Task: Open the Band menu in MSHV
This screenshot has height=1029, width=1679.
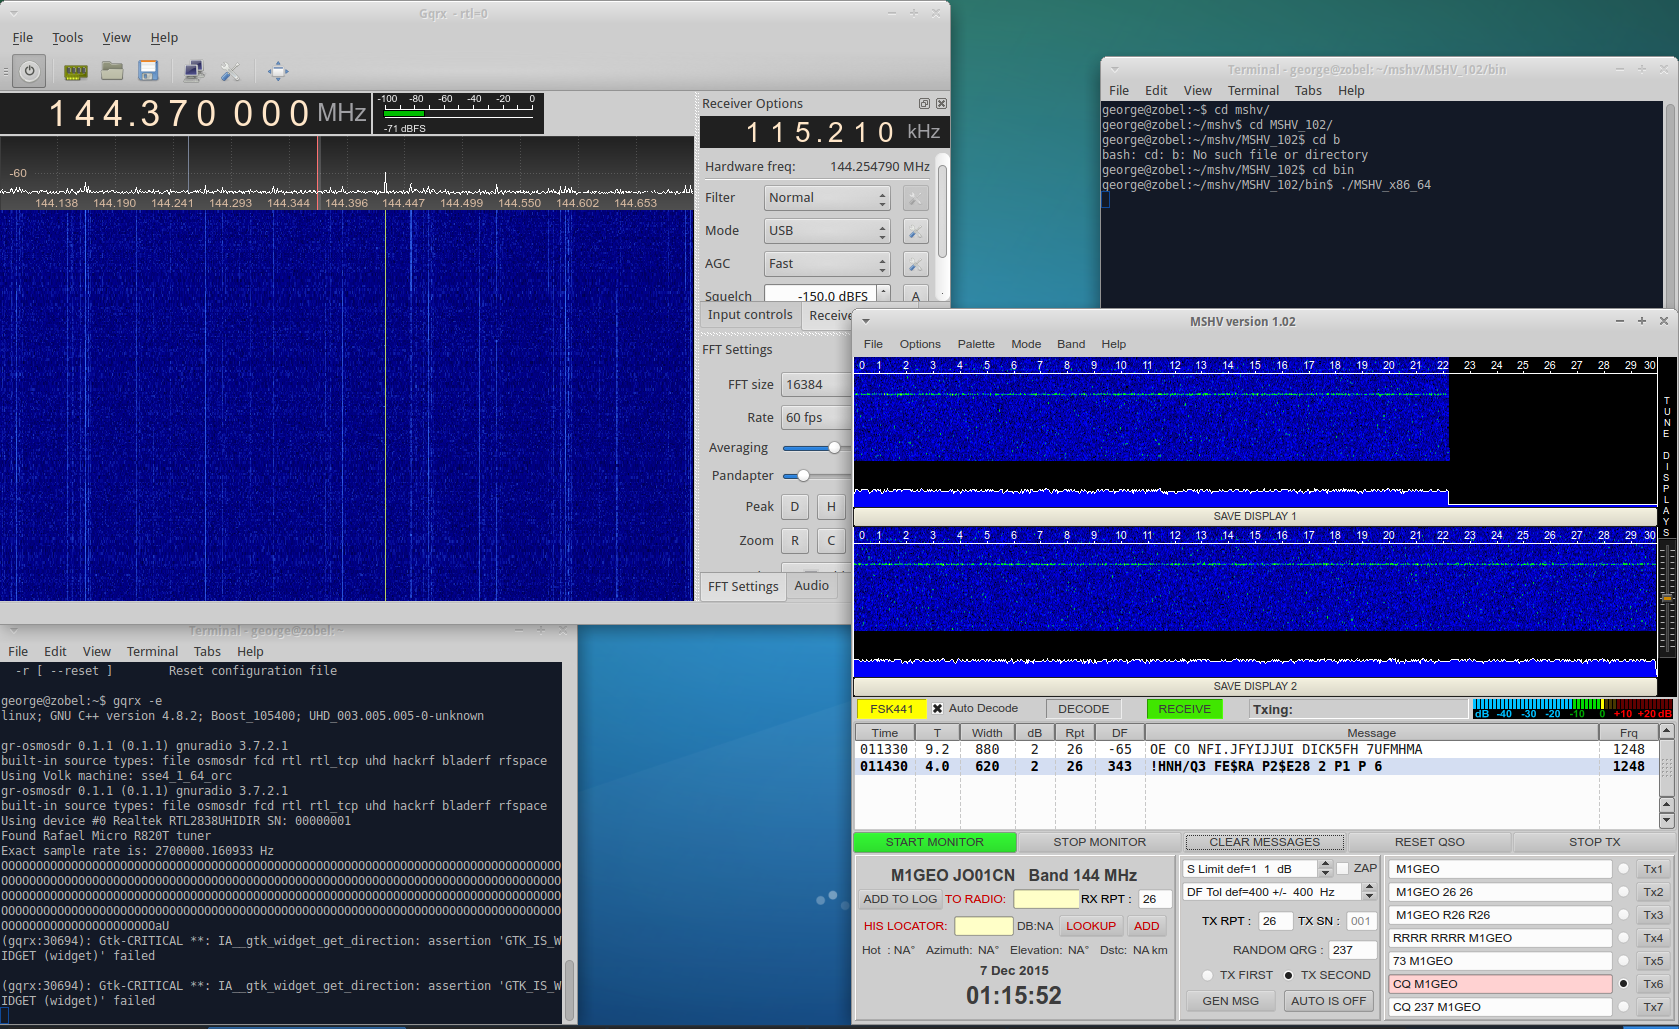Action: click(1071, 344)
